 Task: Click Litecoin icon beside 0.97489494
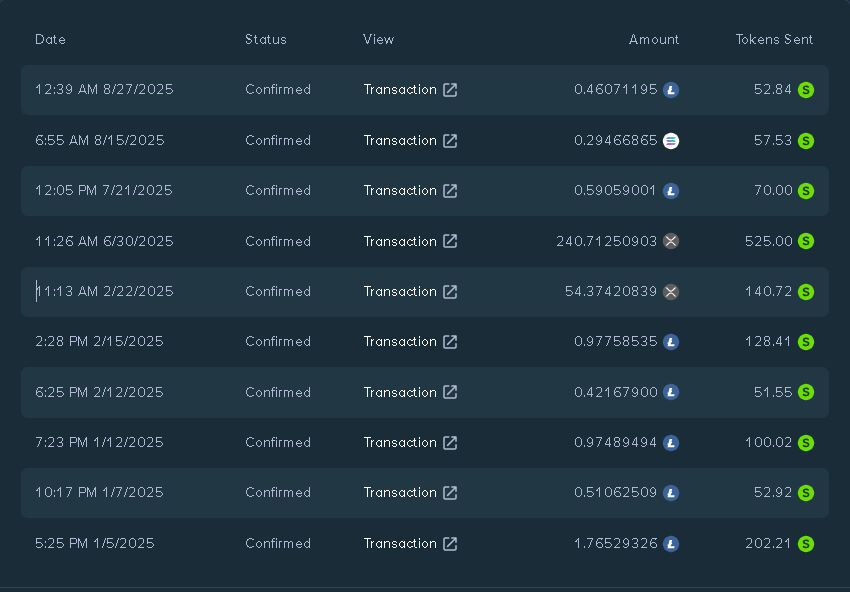tap(671, 442)
